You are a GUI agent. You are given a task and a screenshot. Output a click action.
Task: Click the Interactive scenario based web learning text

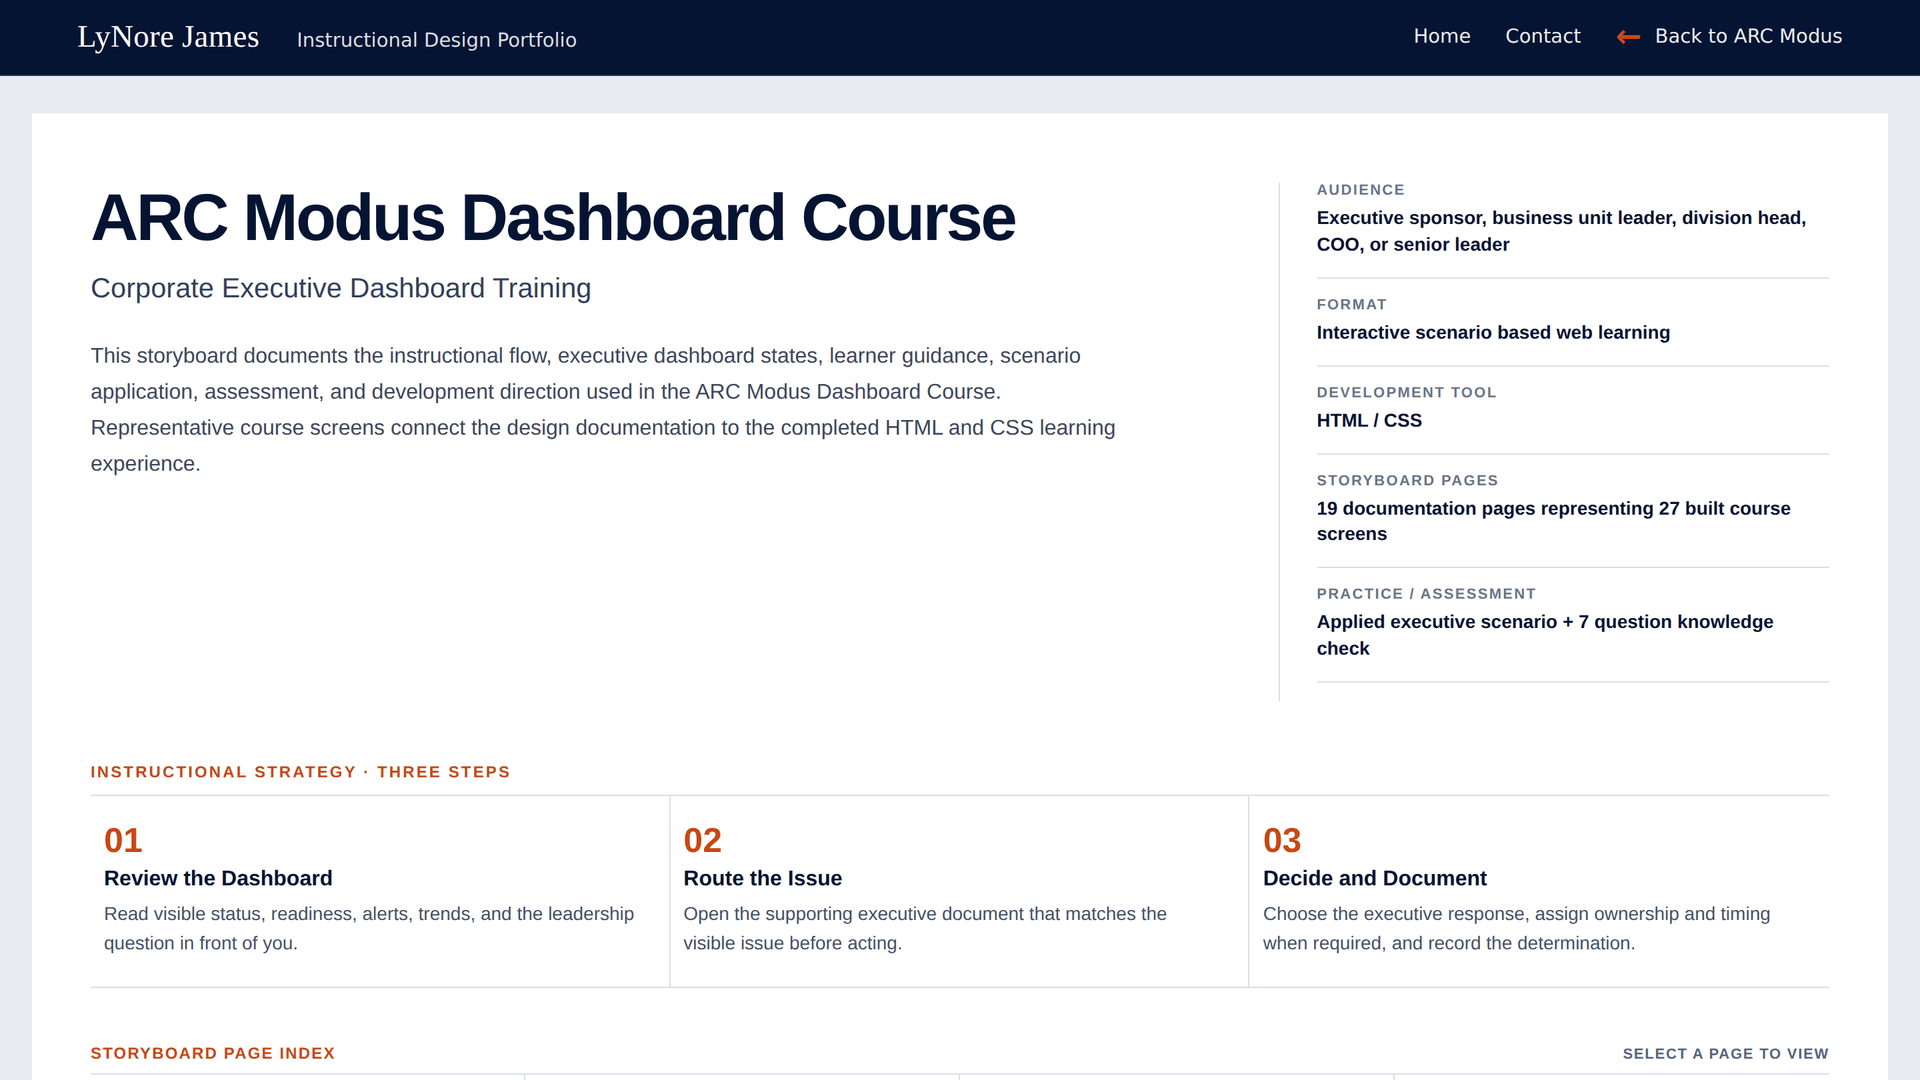pyautogui.click(x=1493, y=333)
